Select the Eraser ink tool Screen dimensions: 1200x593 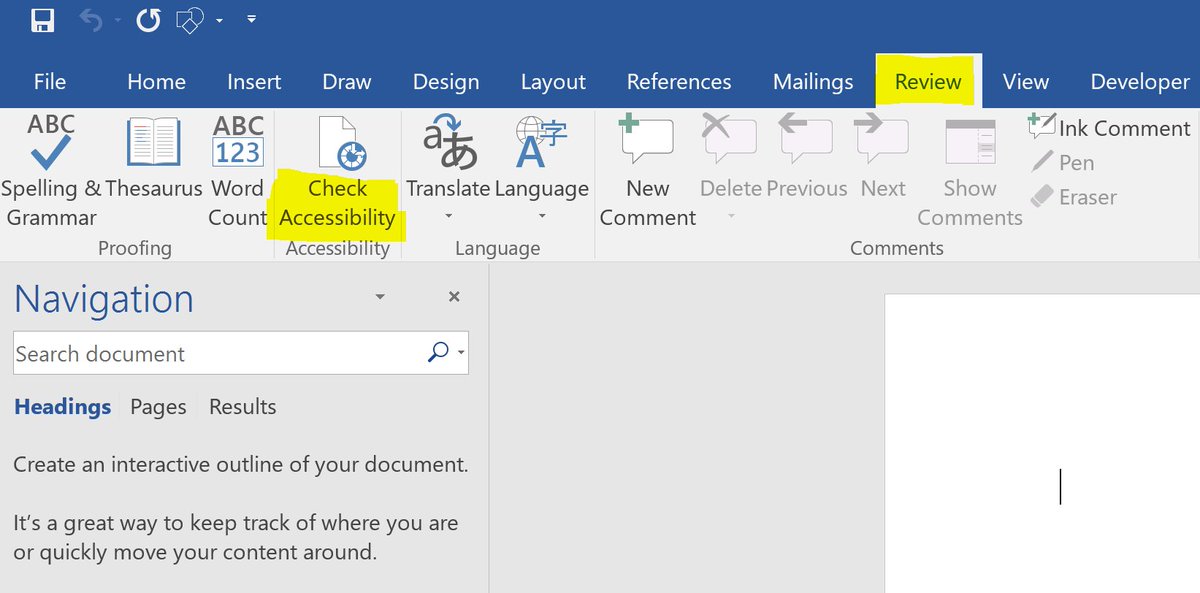tap(1074, 197)
